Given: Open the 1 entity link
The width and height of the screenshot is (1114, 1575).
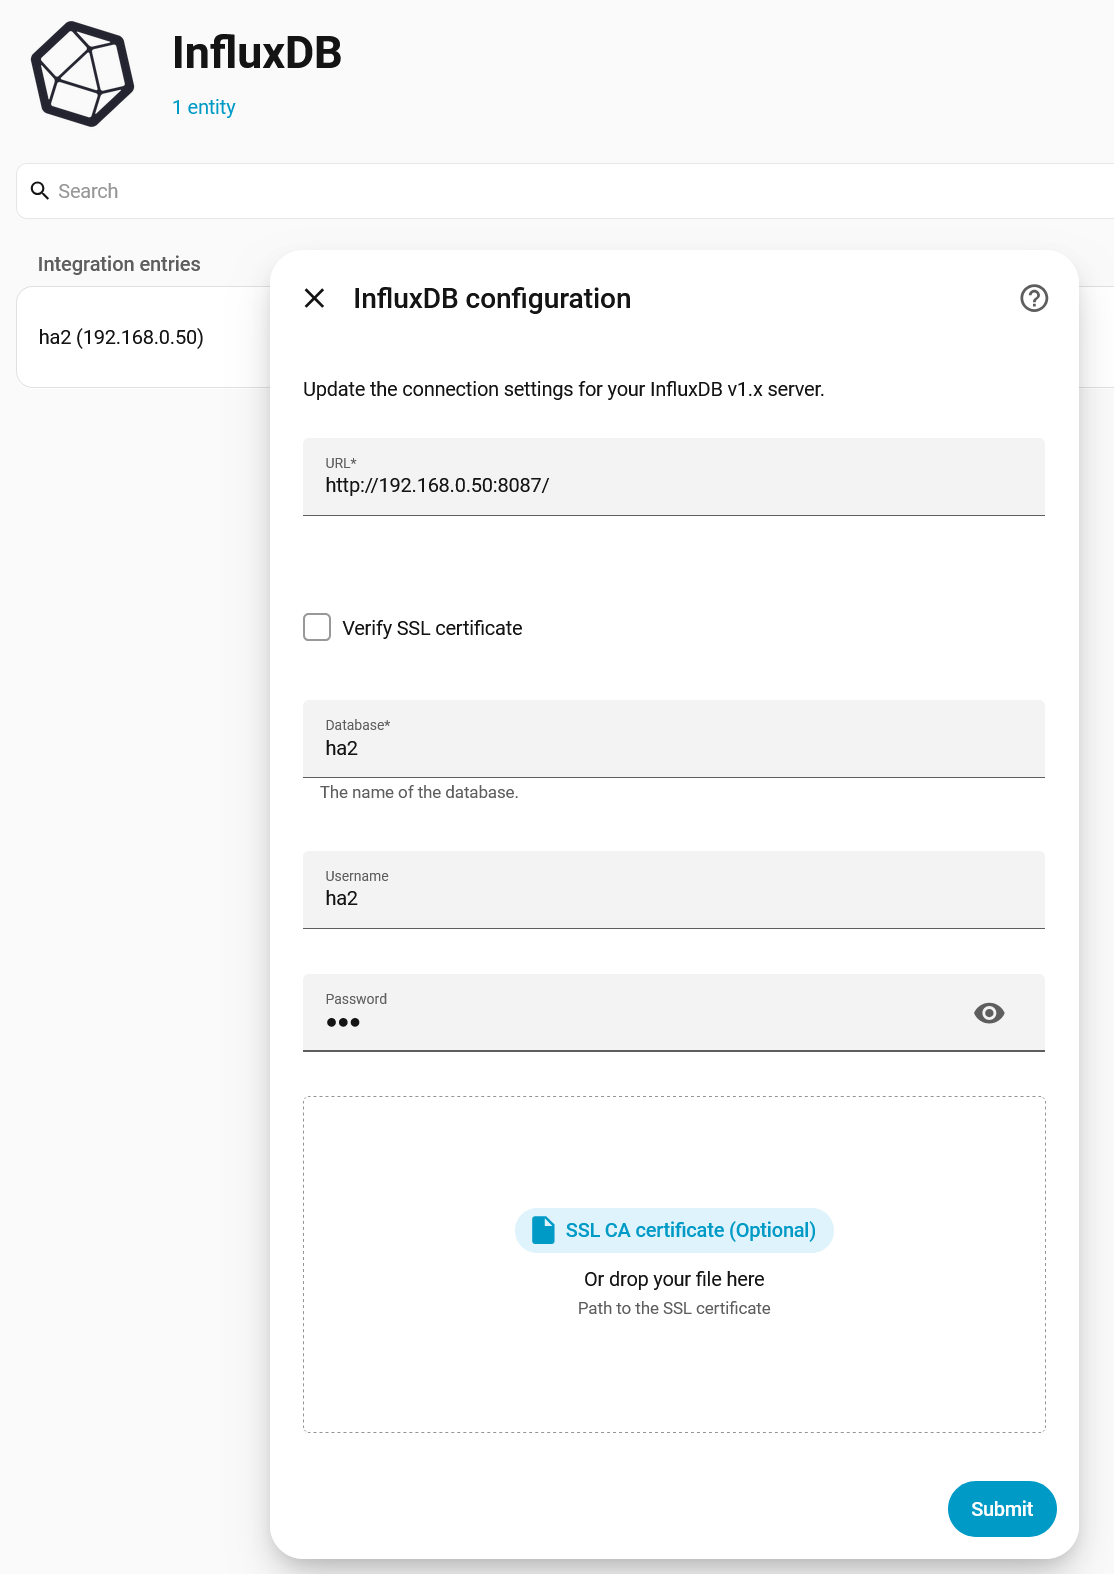Looking at the screenshot, I should coord(204,107).
